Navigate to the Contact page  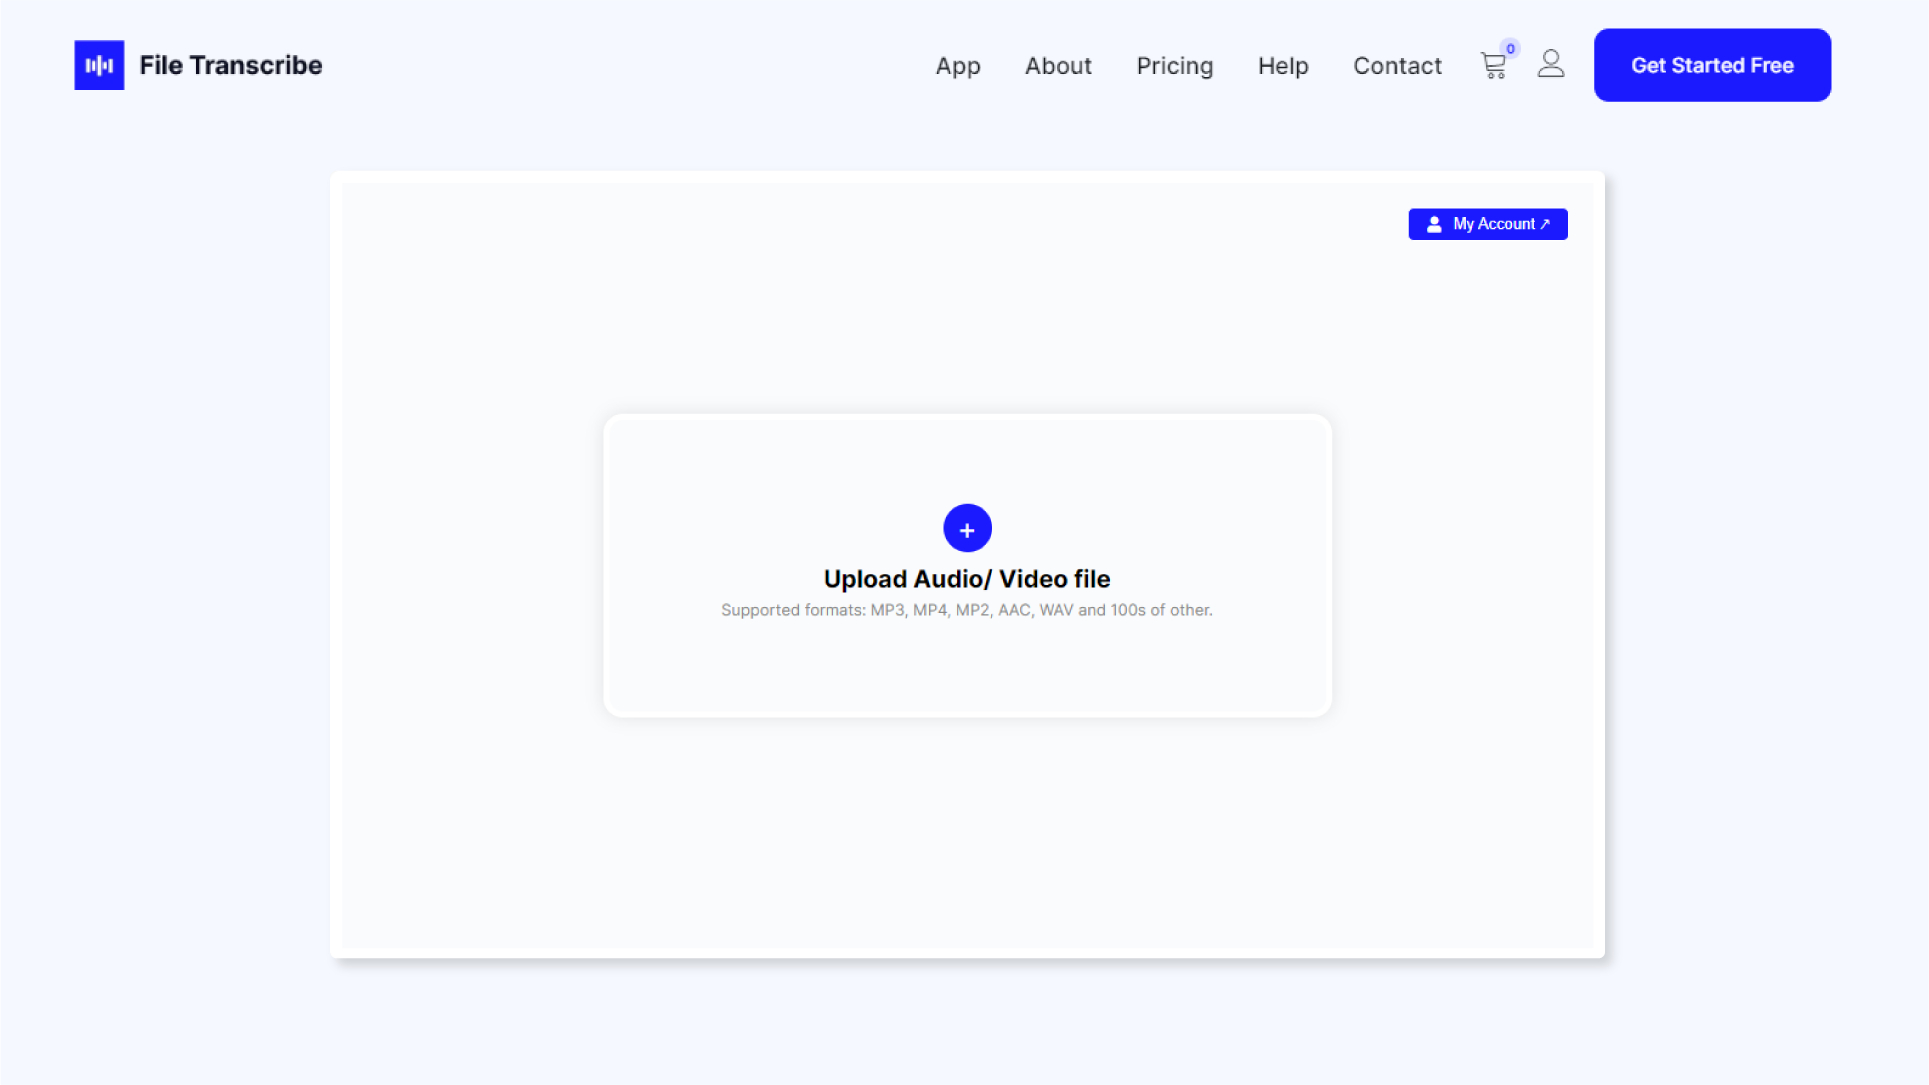1396,66
